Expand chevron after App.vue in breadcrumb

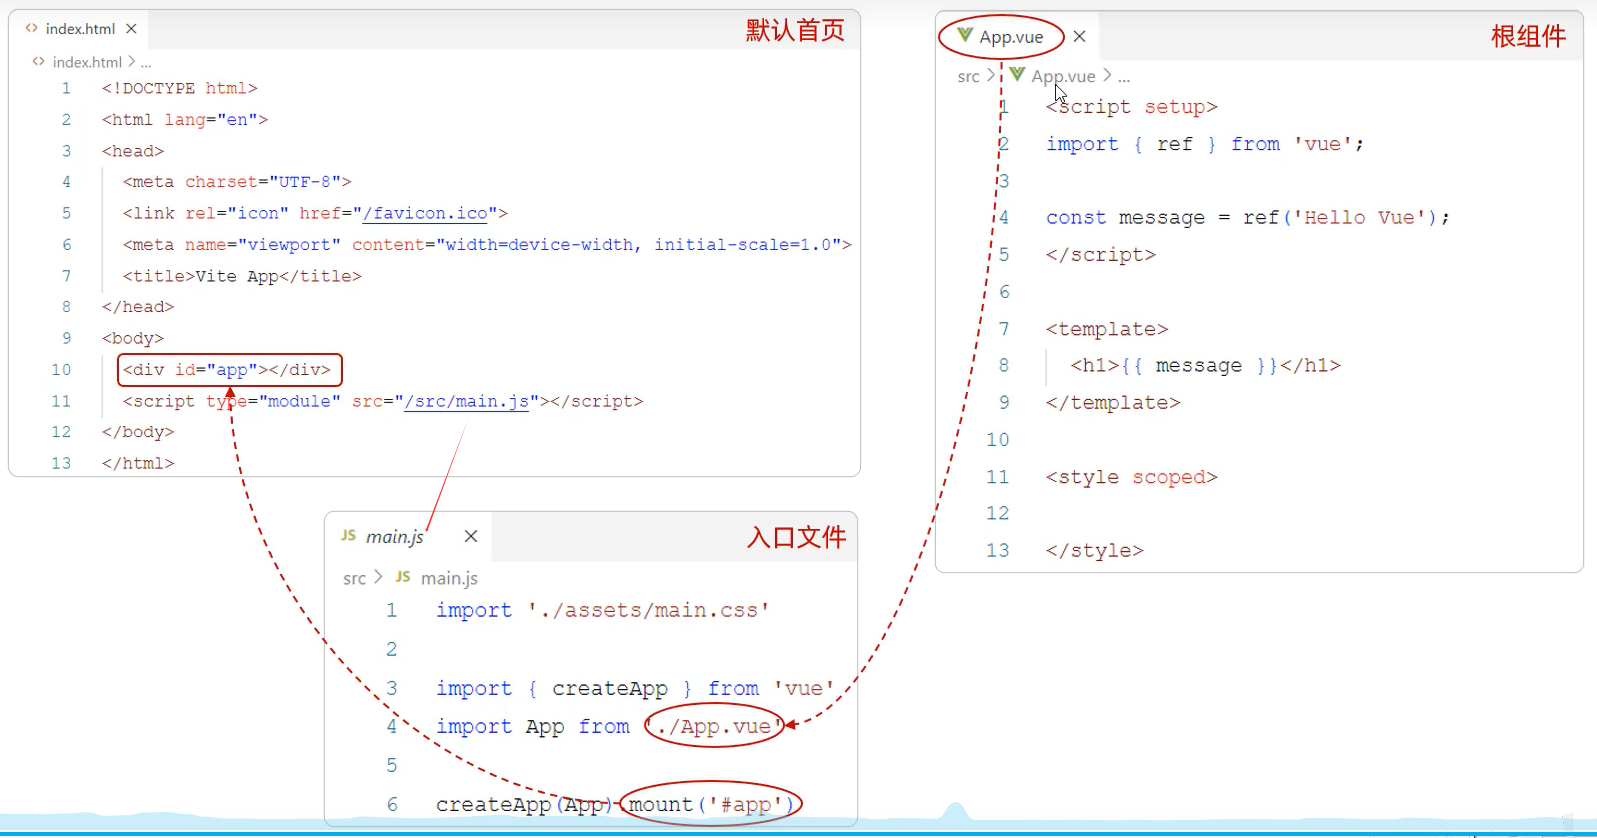point(1107,76)
